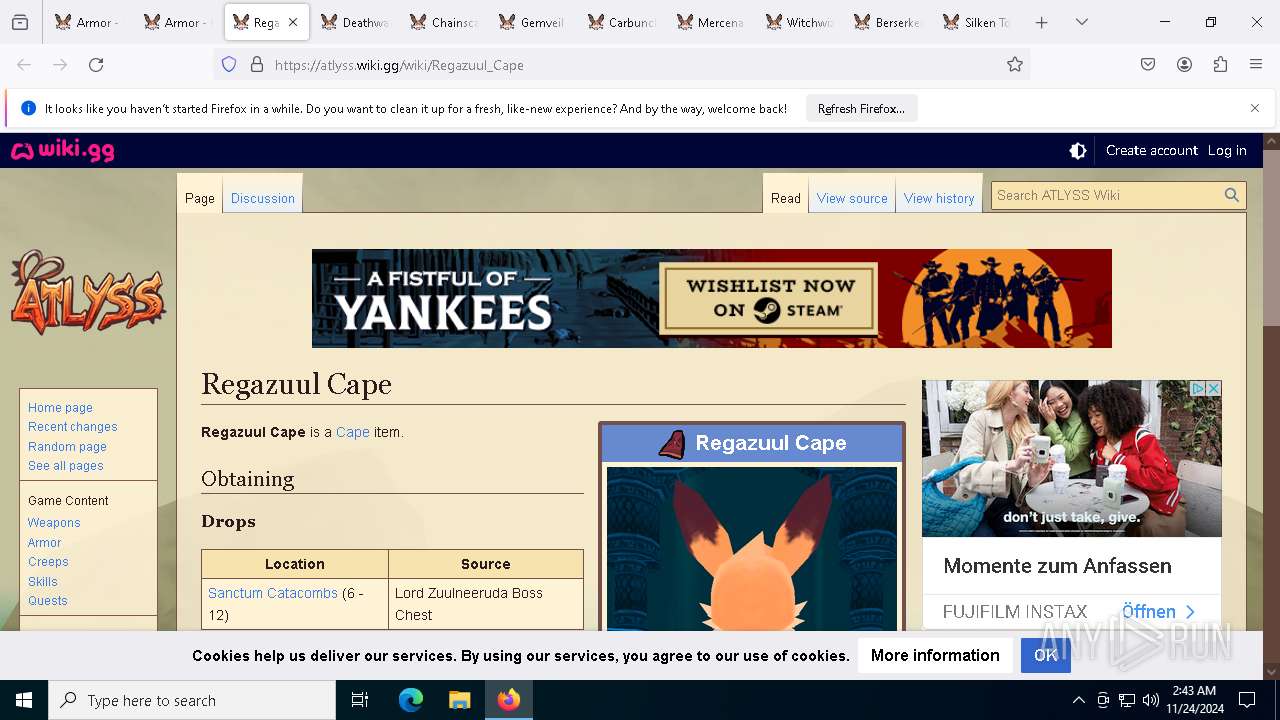Switch to the Deathwa tab

[x=353, y=22]
